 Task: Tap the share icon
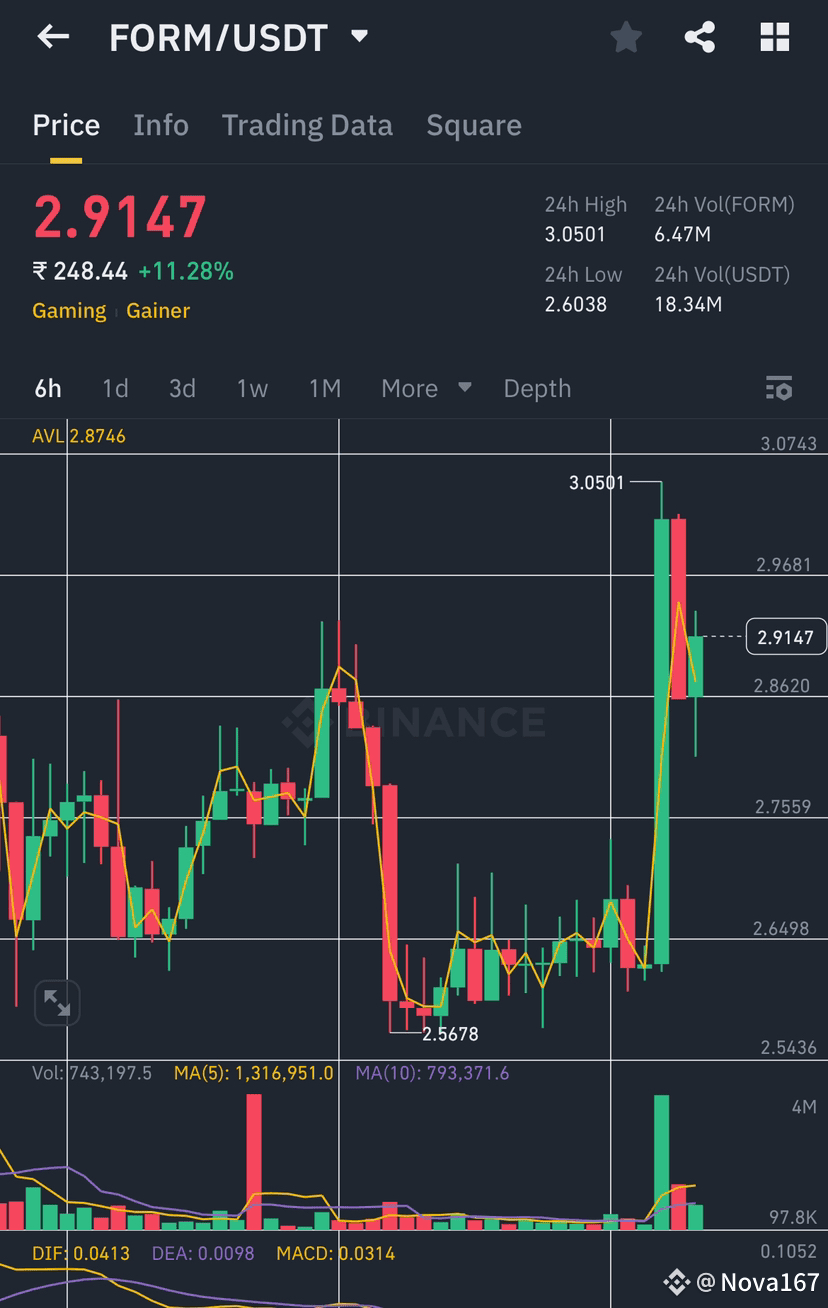point(700,38)
